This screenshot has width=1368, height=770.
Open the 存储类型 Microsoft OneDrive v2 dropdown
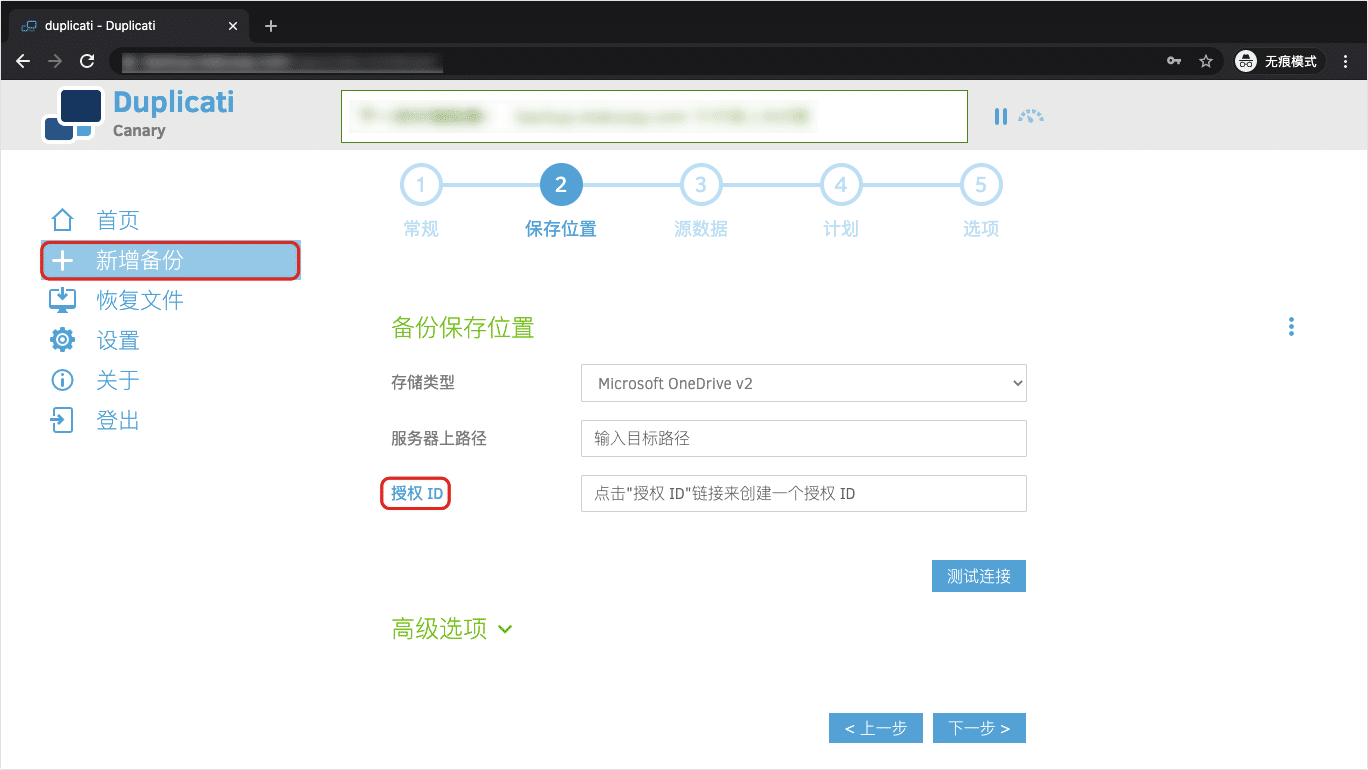pyautogui.click(x=803, y=383)
